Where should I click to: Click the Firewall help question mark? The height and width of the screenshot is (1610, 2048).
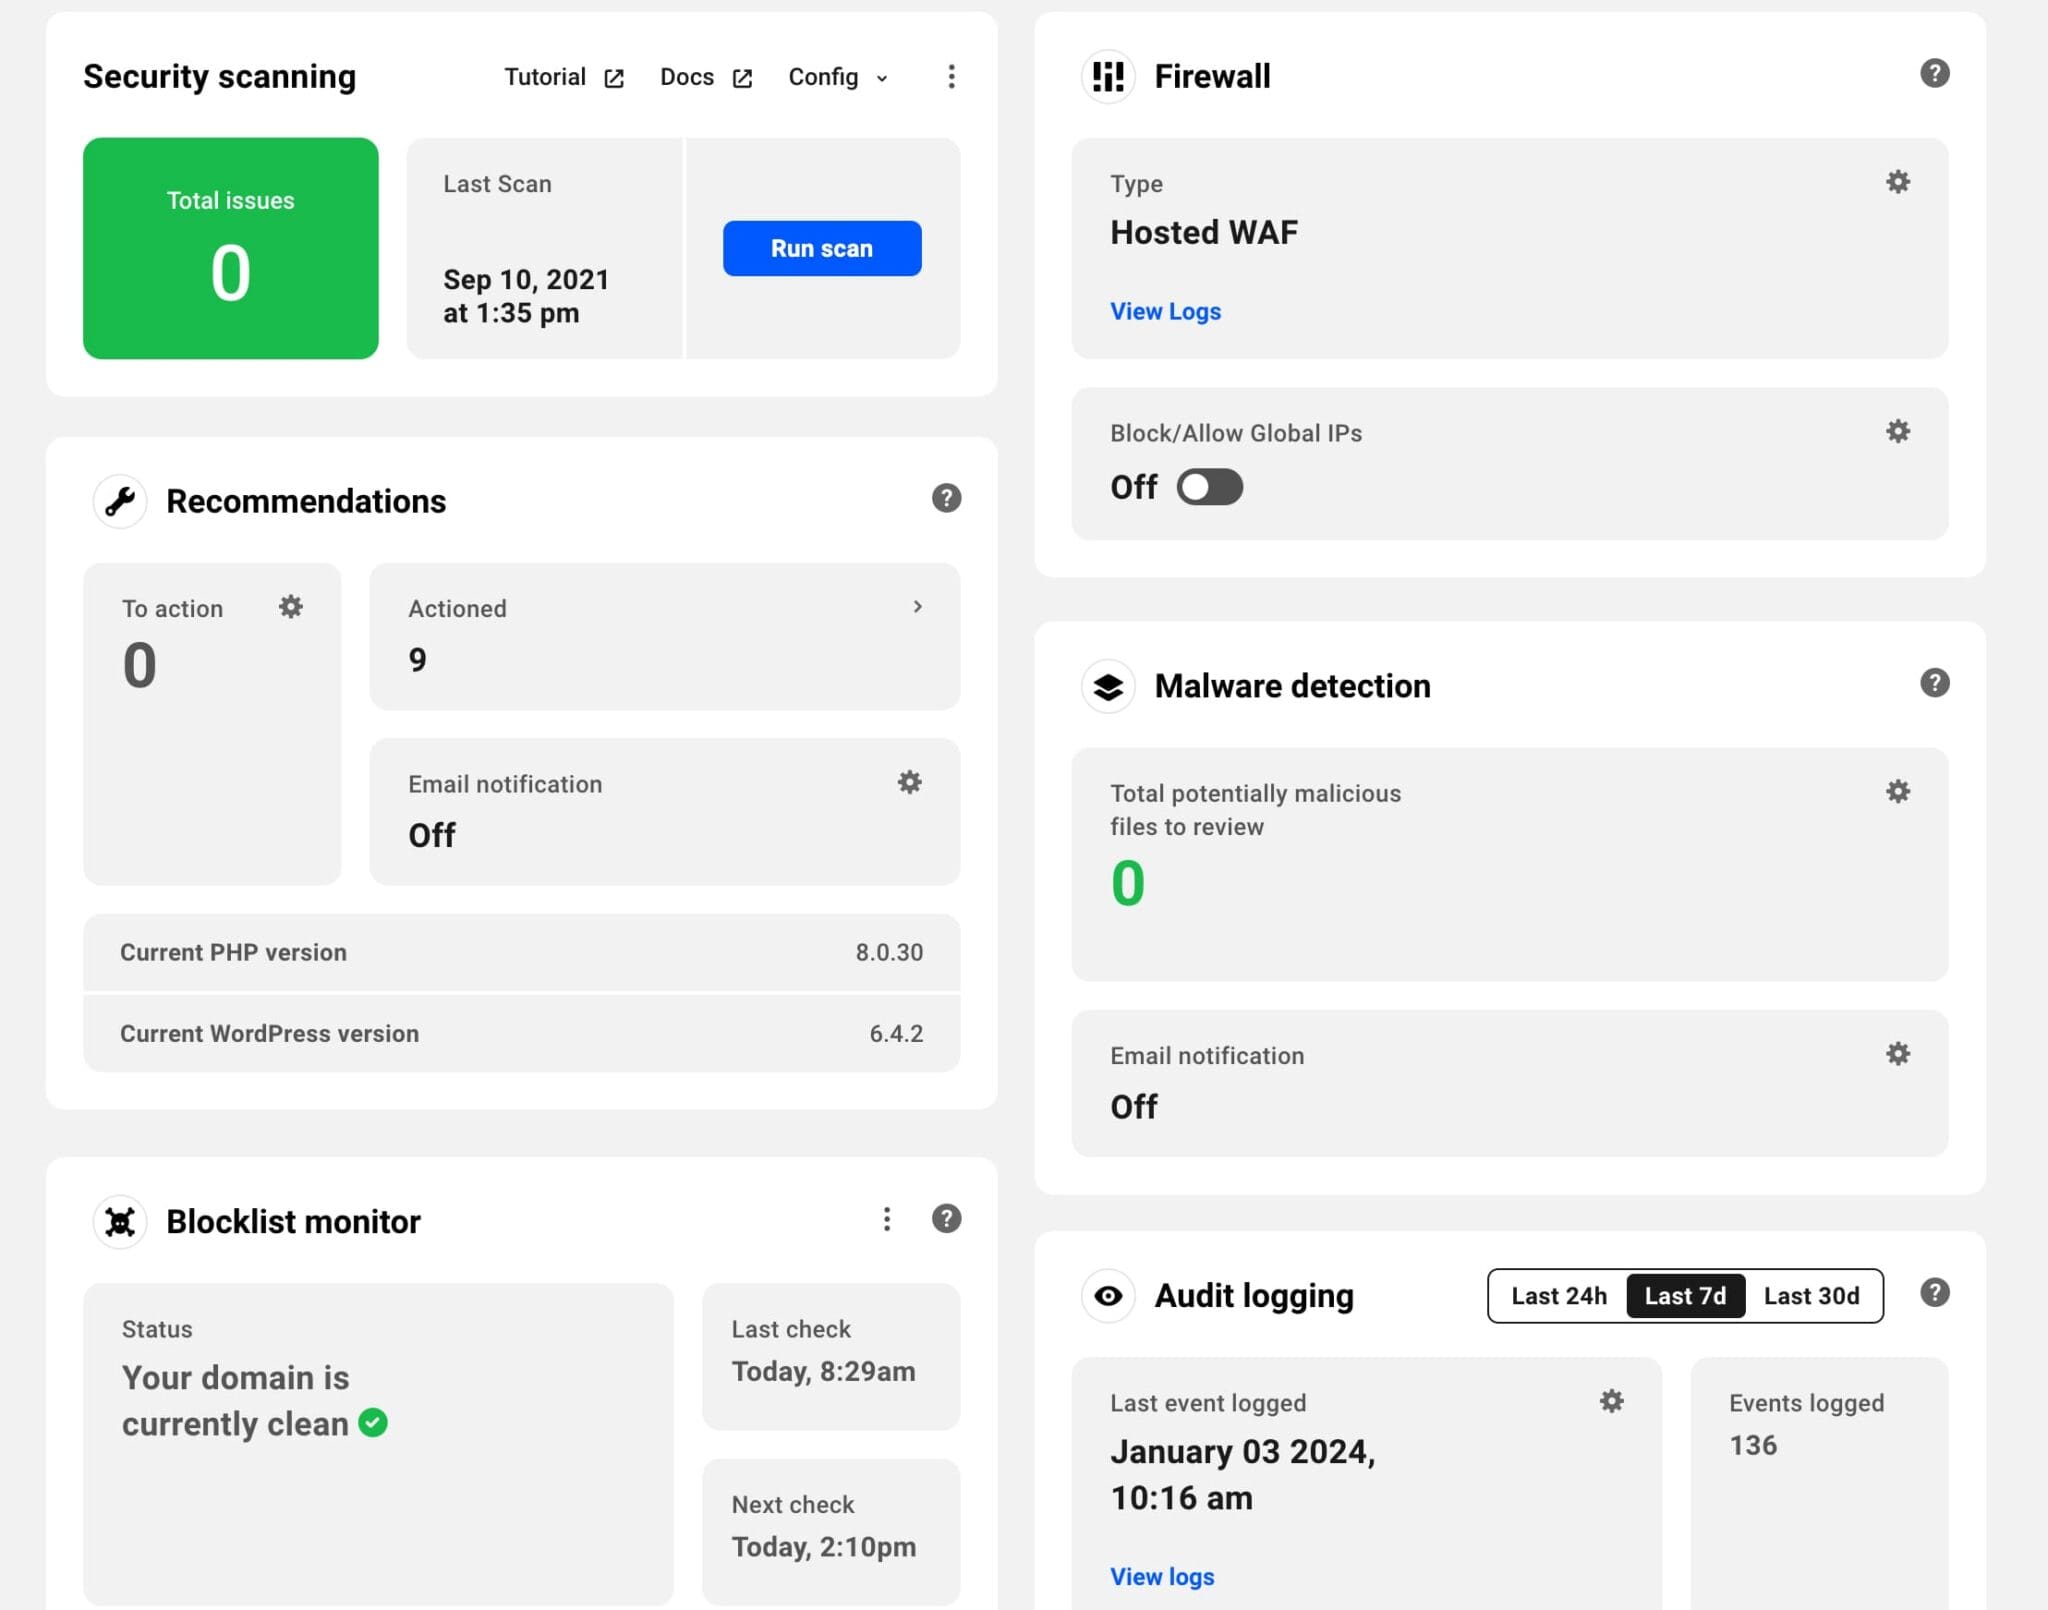(x=1934, y=73)
